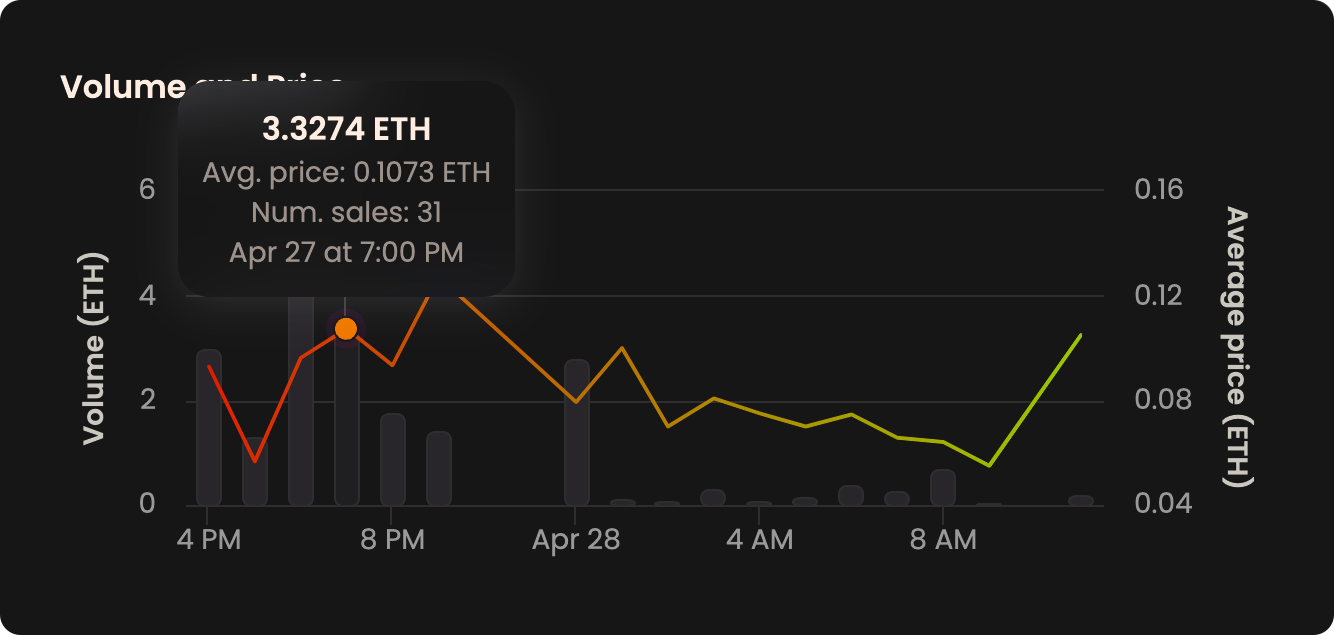Click "Num. sales: 31" in the tooltip
The height and width of the screenshot is (635, 1334).
click(x=346, y=212)
